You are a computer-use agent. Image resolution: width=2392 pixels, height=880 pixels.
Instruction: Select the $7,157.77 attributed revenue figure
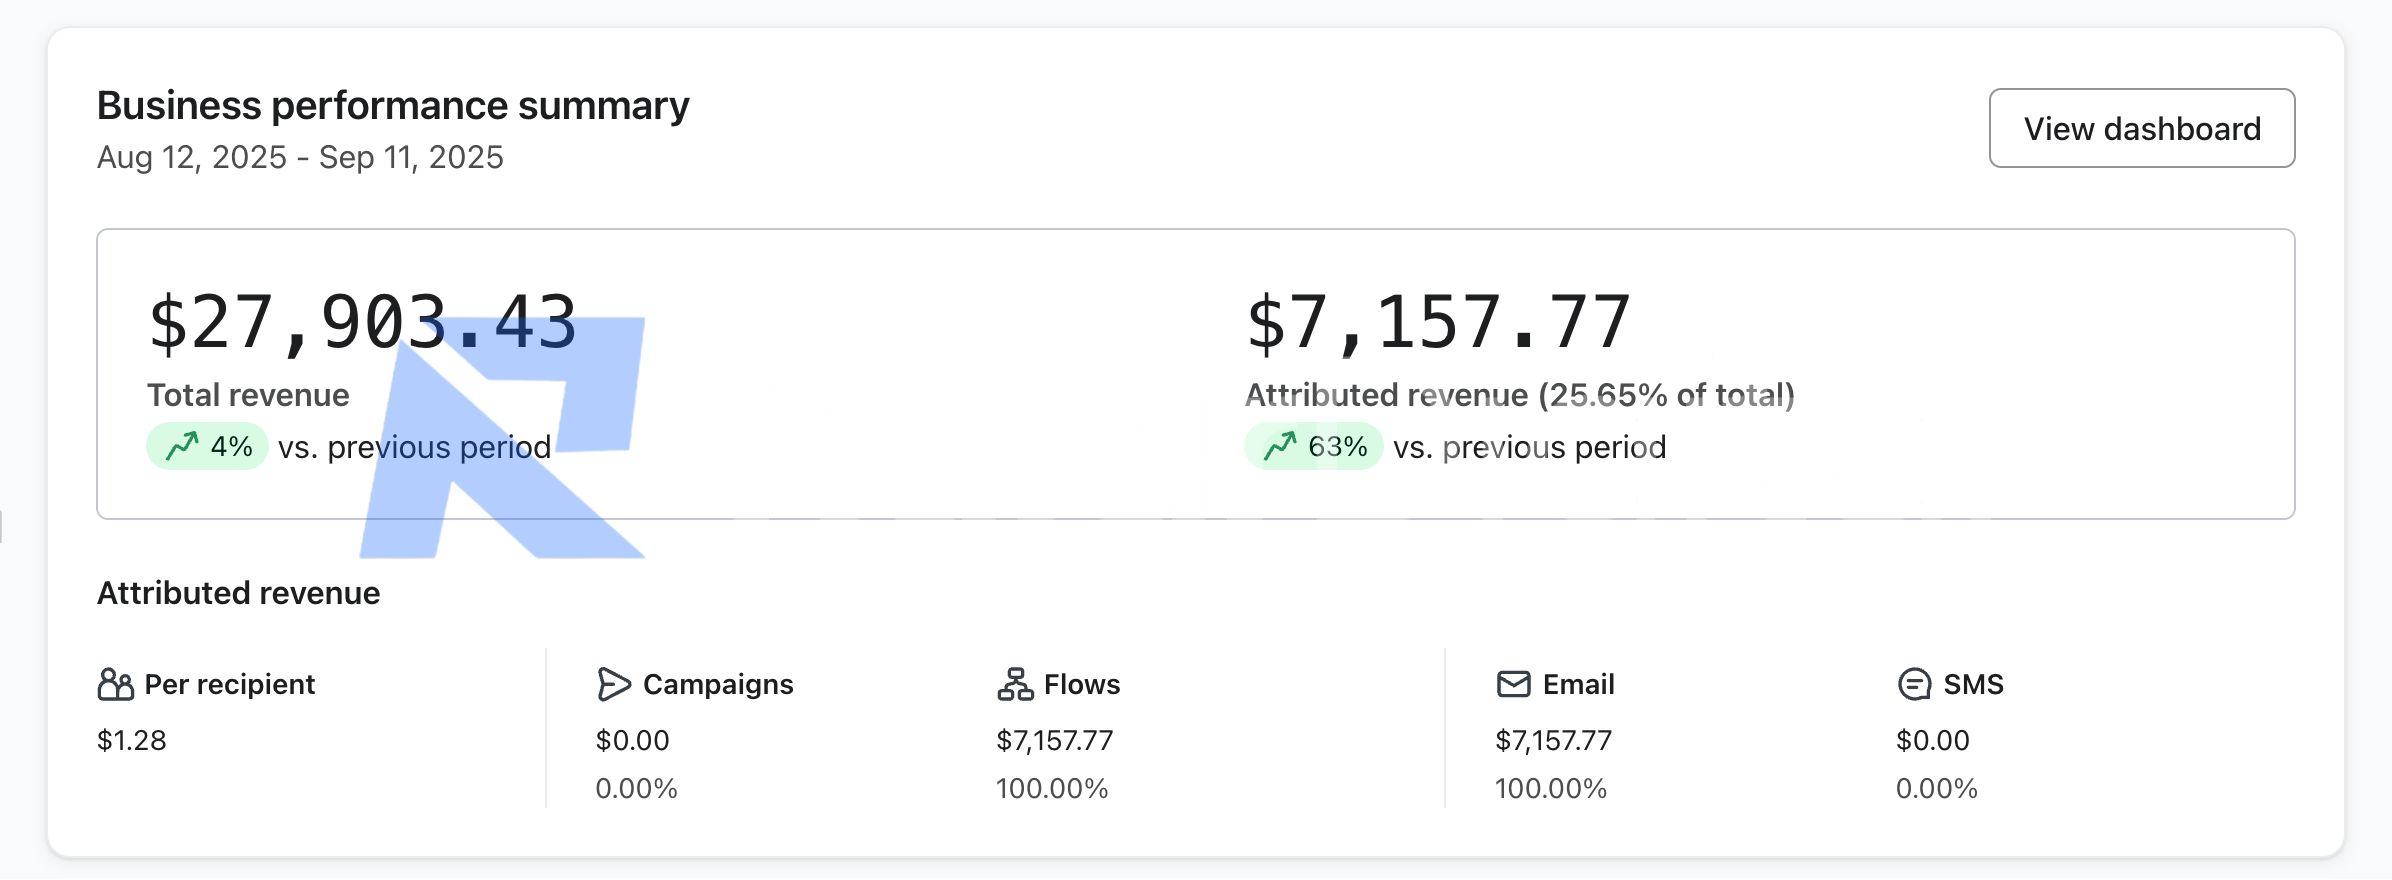(x=1438, y=323)
